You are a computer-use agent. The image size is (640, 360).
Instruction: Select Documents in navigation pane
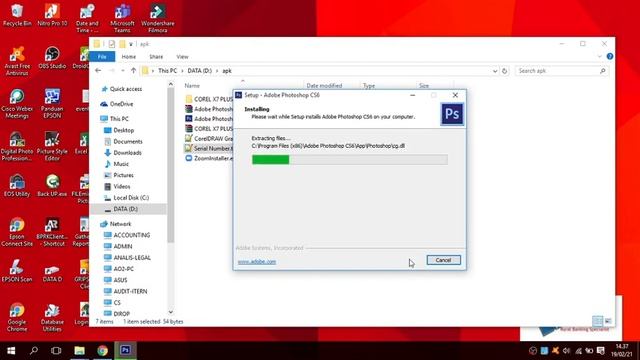pos(128,142)
